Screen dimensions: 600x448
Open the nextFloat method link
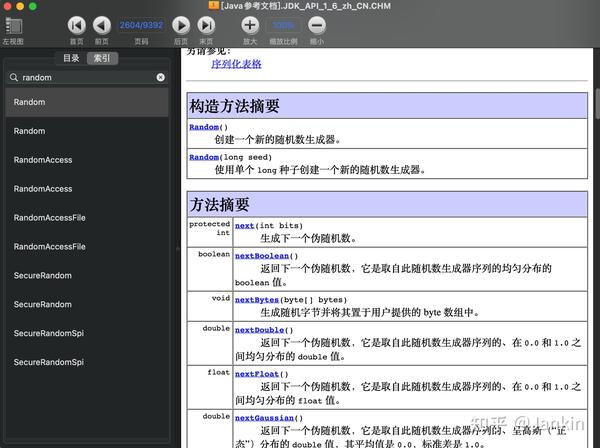coord(257,374)
